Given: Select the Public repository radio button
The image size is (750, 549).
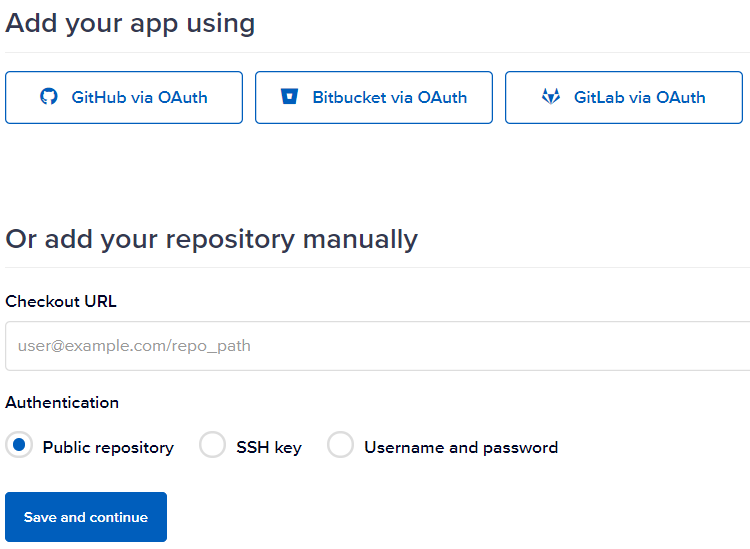Looking at the screenshot, I should point(19,445).
